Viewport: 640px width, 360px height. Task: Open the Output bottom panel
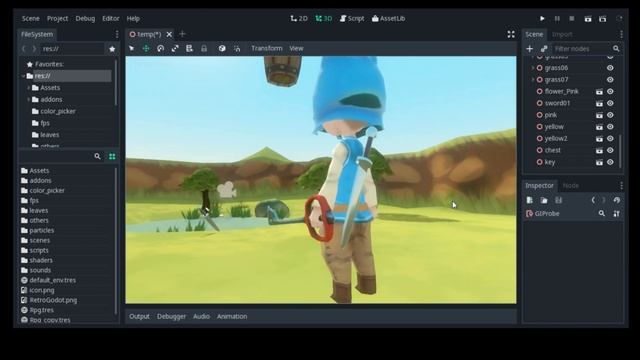tap(139, 316)
